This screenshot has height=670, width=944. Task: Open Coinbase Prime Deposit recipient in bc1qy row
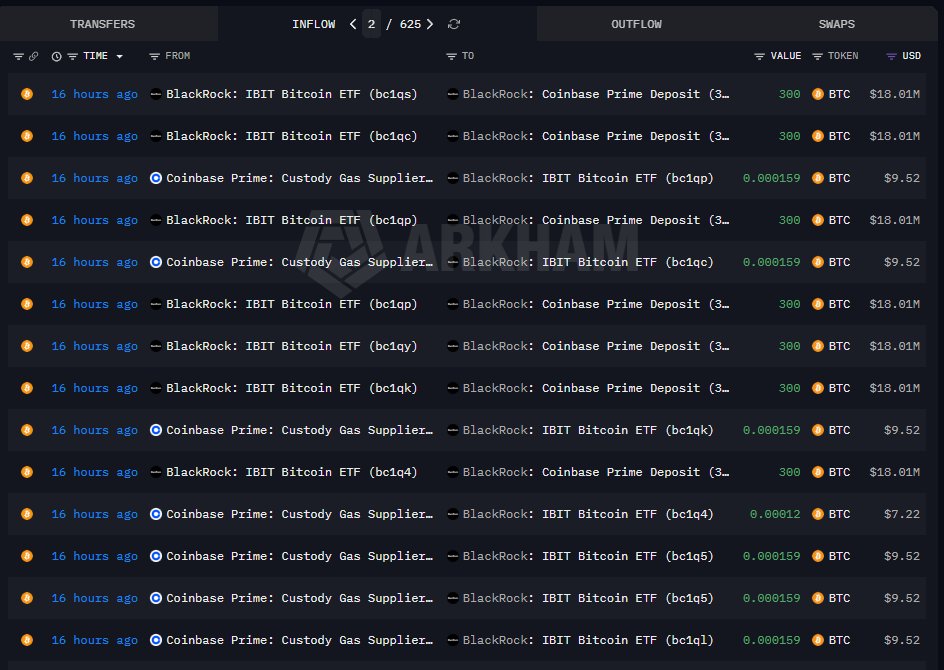[596, 346]
